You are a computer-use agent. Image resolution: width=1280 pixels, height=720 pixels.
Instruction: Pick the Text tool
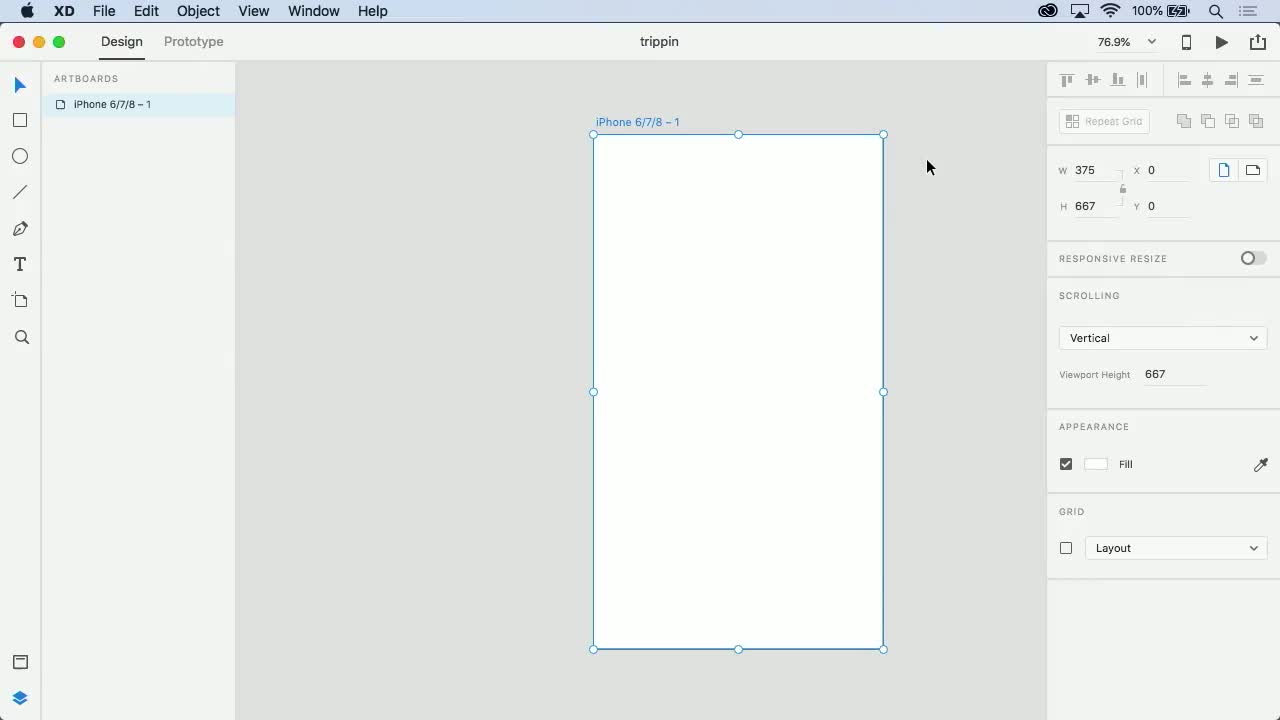[20, 264]
